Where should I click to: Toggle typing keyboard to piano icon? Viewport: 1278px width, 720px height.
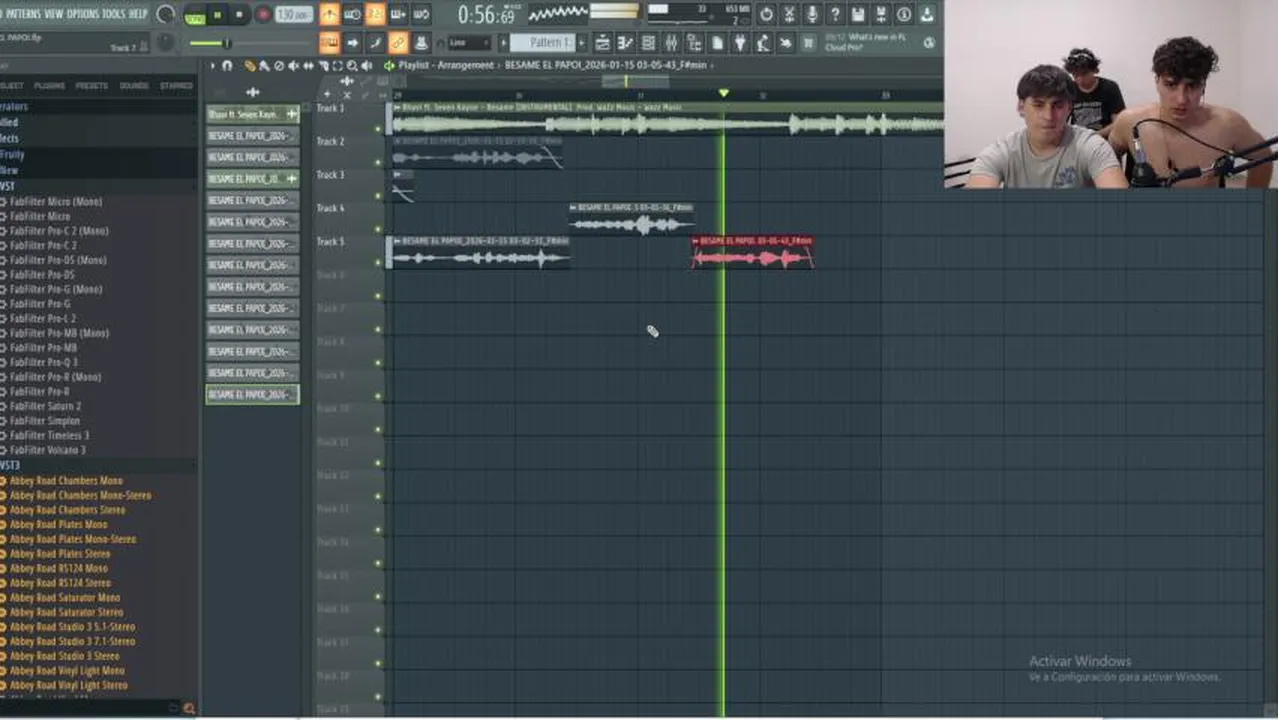pyautogui.click(x=330, y=42)
